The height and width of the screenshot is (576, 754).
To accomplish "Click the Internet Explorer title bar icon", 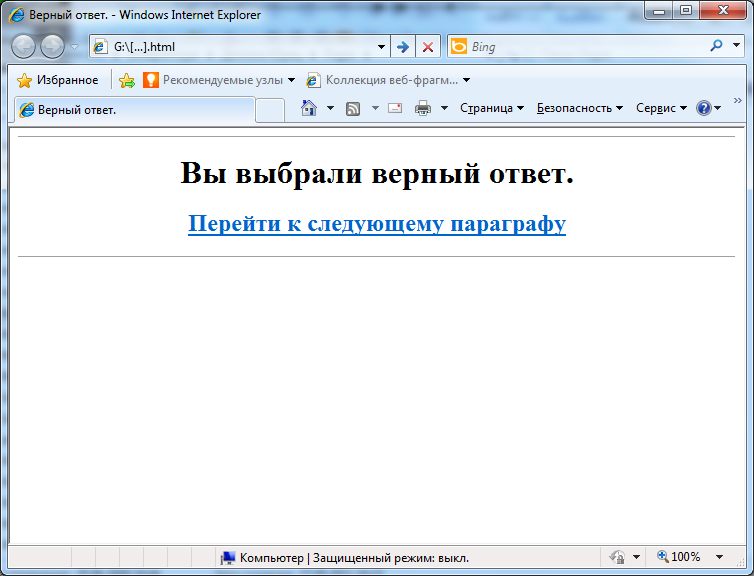I will (16, 14).
